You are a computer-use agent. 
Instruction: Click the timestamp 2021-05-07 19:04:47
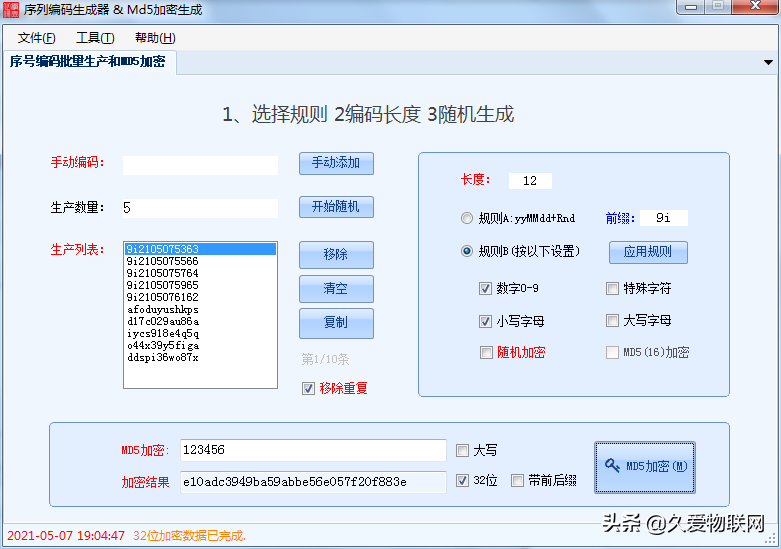tap(66, 536)
